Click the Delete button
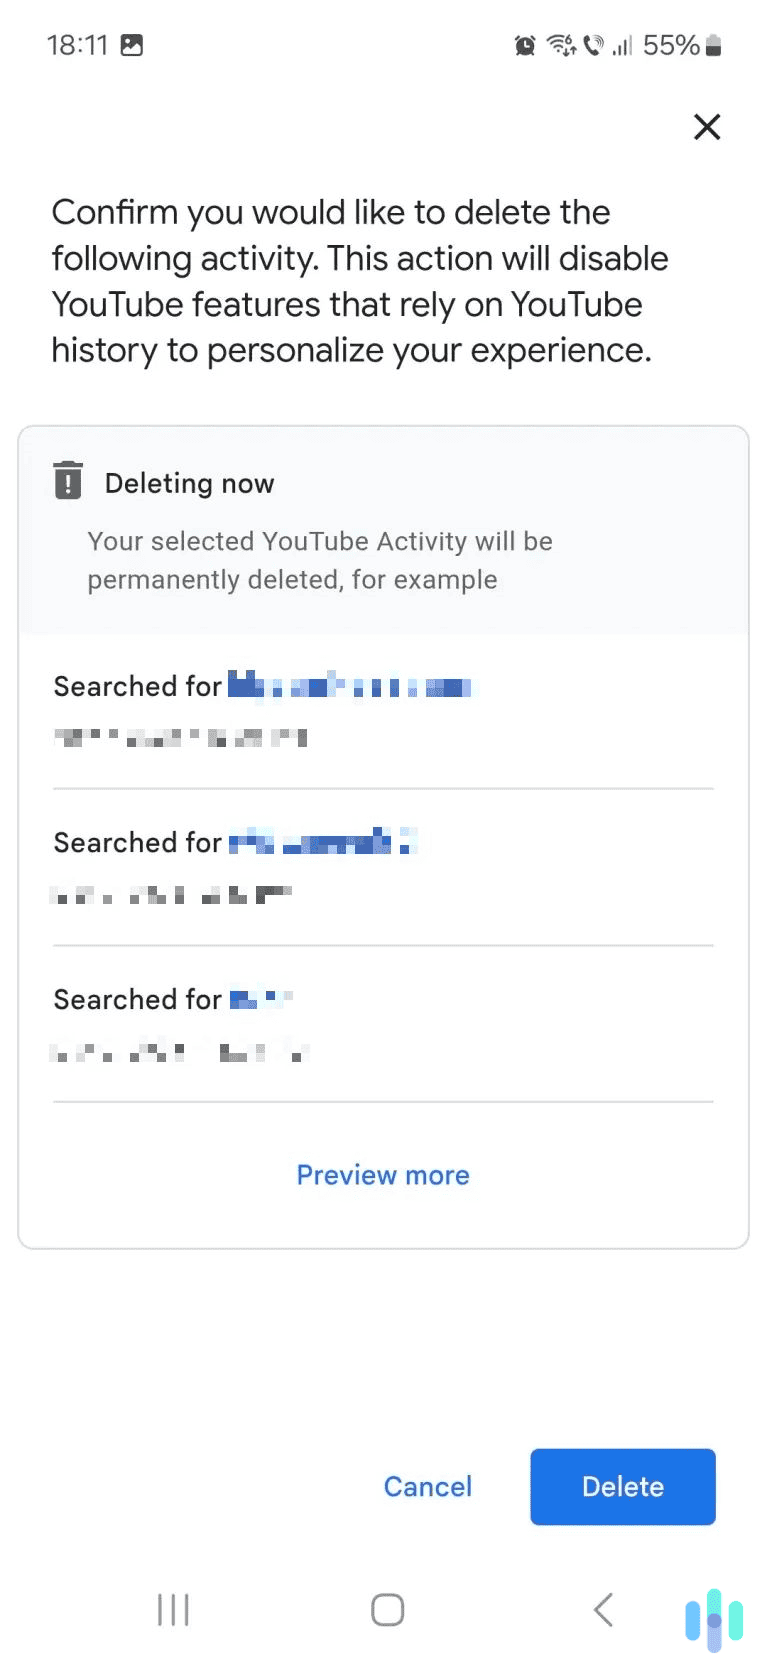 coord(622,1487)
